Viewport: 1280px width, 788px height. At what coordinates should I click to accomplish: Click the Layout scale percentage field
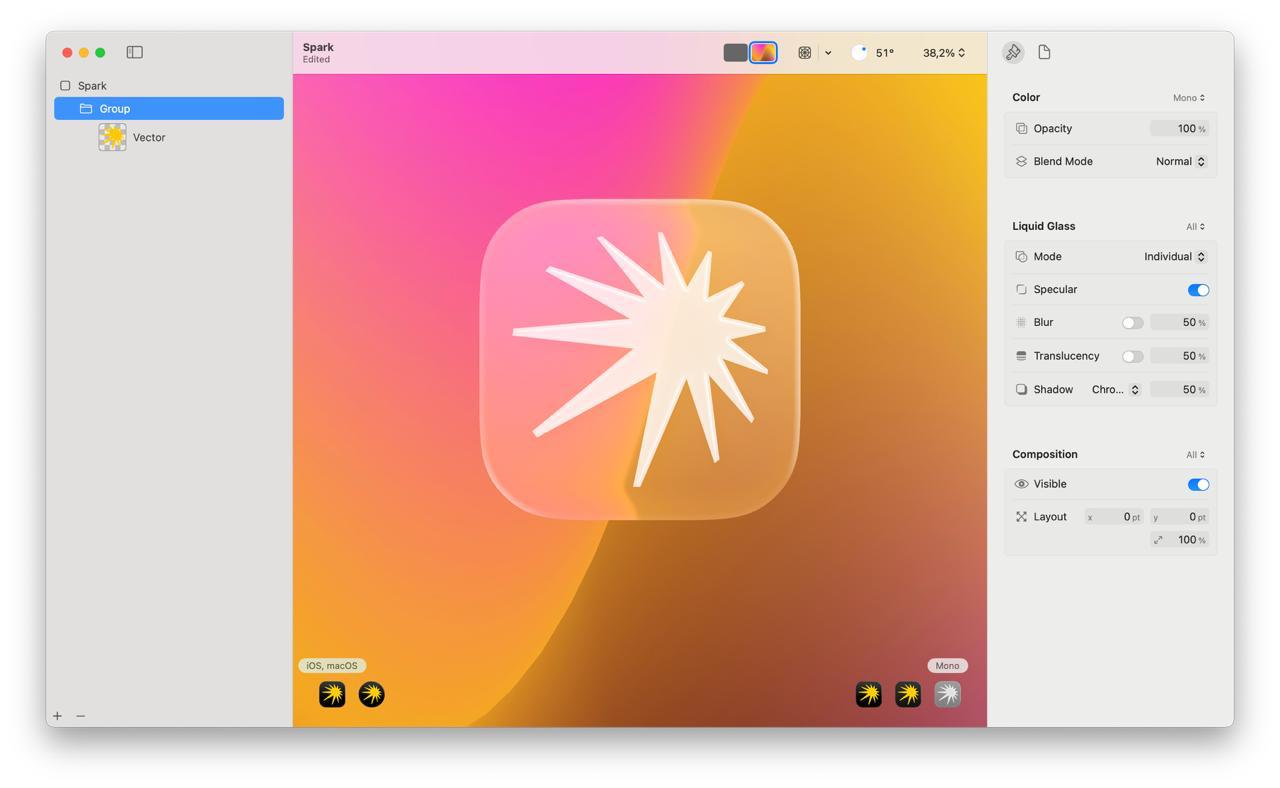pos(1179,540)
